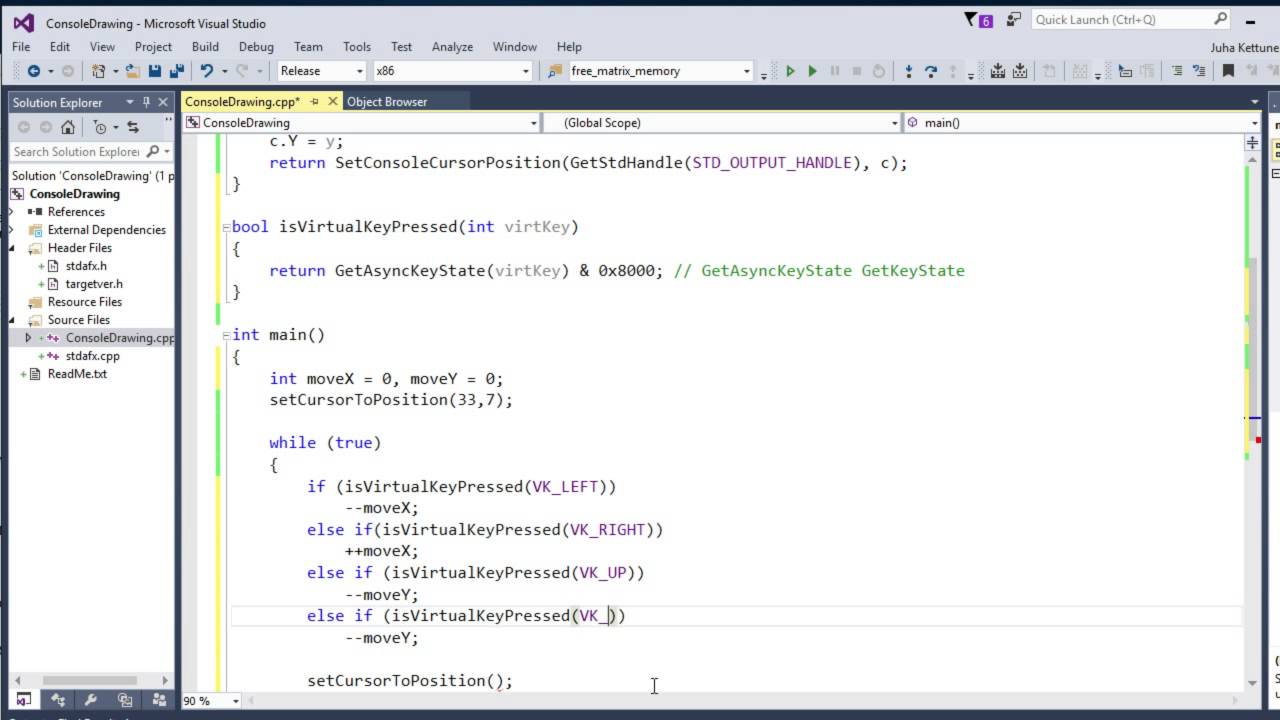Open stdafx.cpp in Solution Explorer
This screenshot has height=720, width=1280.
[92, 356]
